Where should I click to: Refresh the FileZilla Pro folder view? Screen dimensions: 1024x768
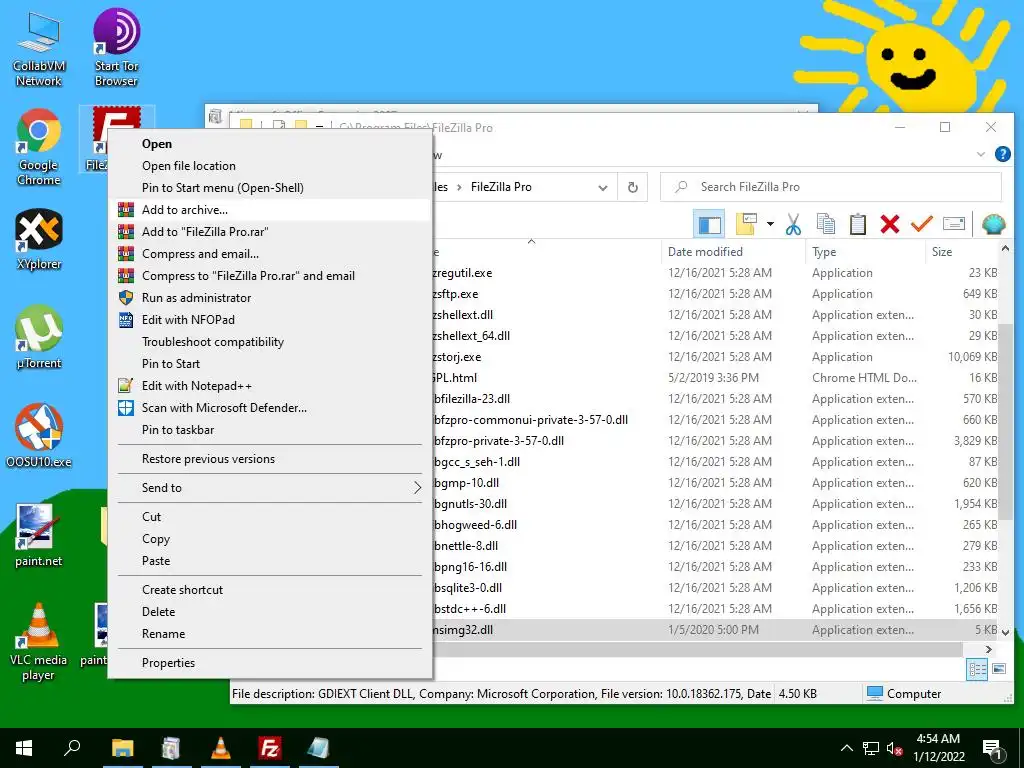[x=632, y=187]
